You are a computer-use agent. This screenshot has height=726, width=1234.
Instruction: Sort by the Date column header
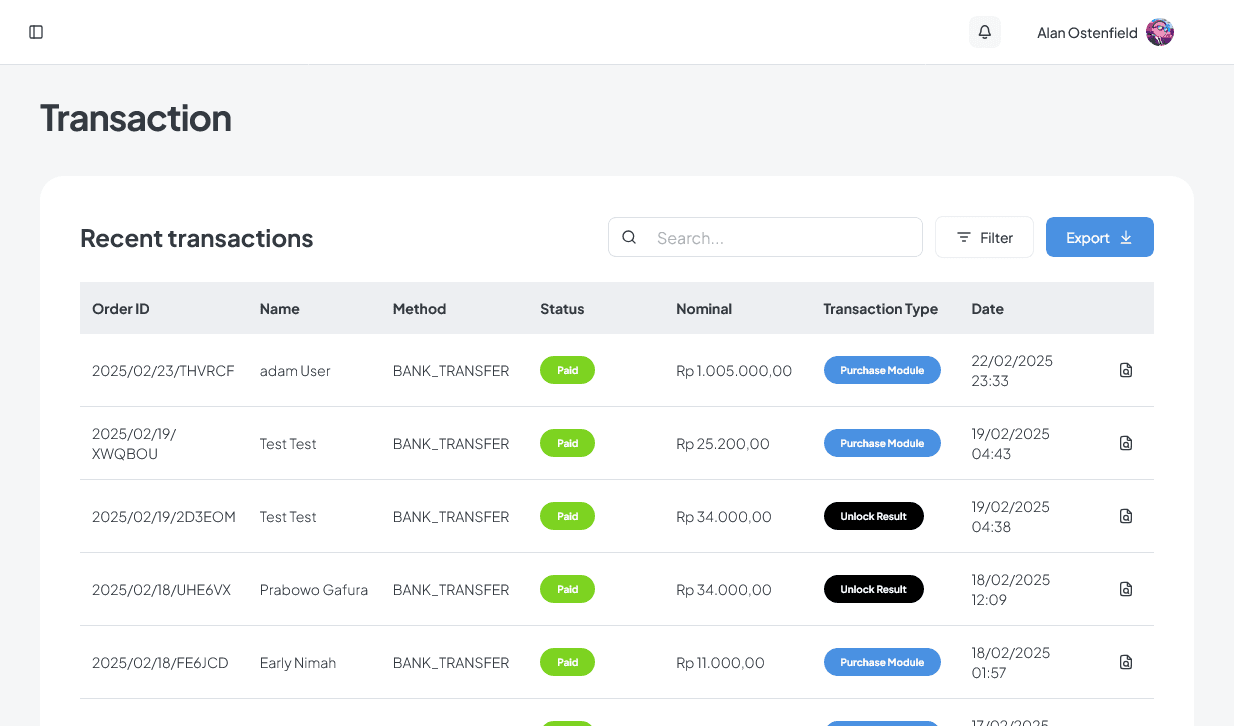pos(987,308)
